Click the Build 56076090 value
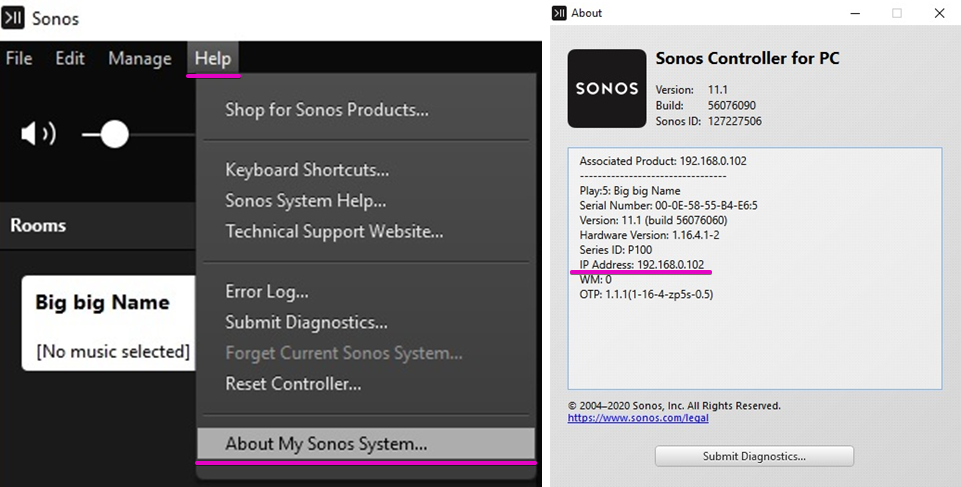 [732, 105]
